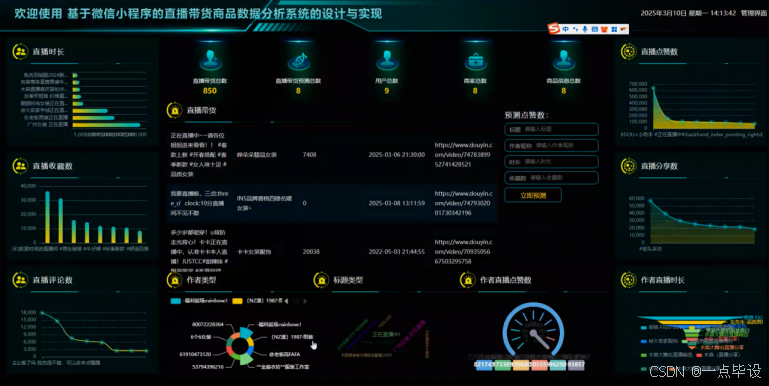Viewport: 769px width, 386px height.
Task: Click the peak point of 直播点赞数 chart
Action: (653, 88)
